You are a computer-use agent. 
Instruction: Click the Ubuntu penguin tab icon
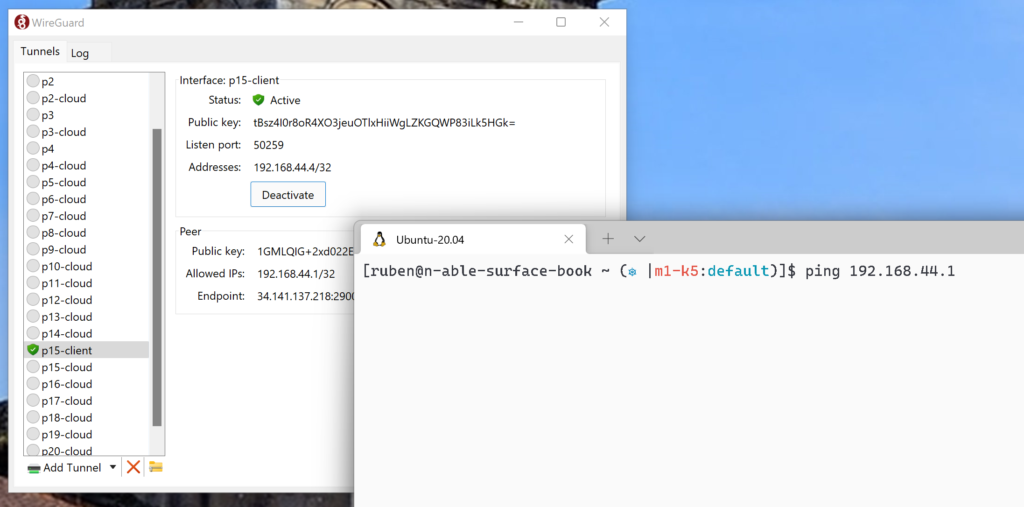pyautogui.click(x=380, y=240)
